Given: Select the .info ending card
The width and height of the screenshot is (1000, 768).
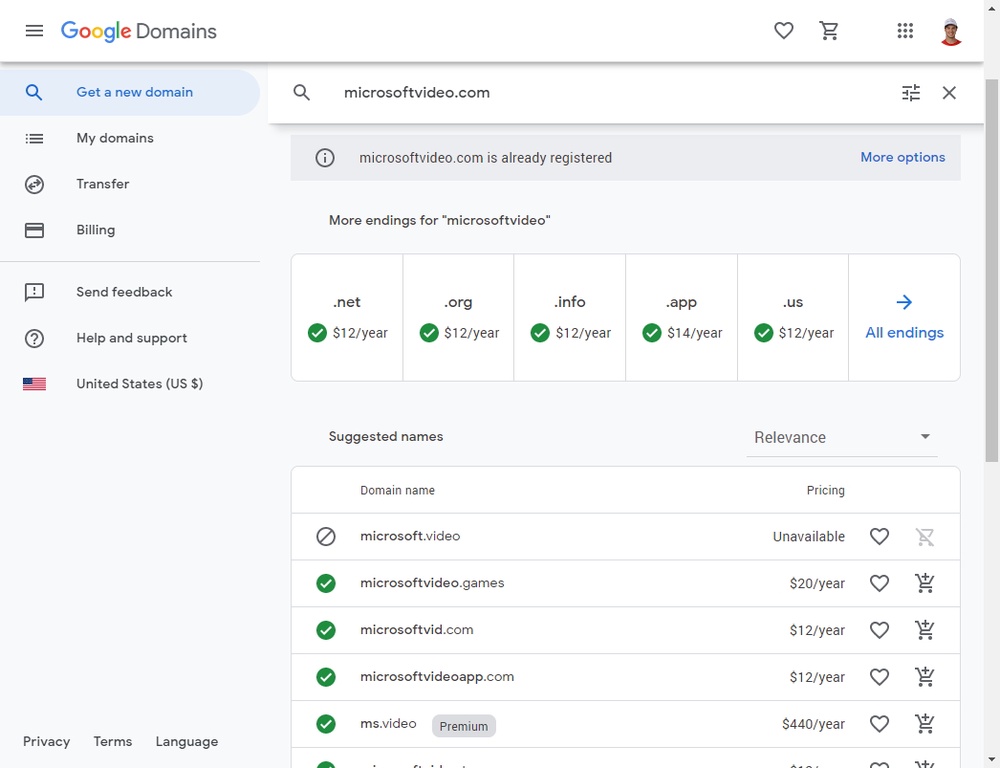Looking at the screenshot, I should tap(570, 318).
